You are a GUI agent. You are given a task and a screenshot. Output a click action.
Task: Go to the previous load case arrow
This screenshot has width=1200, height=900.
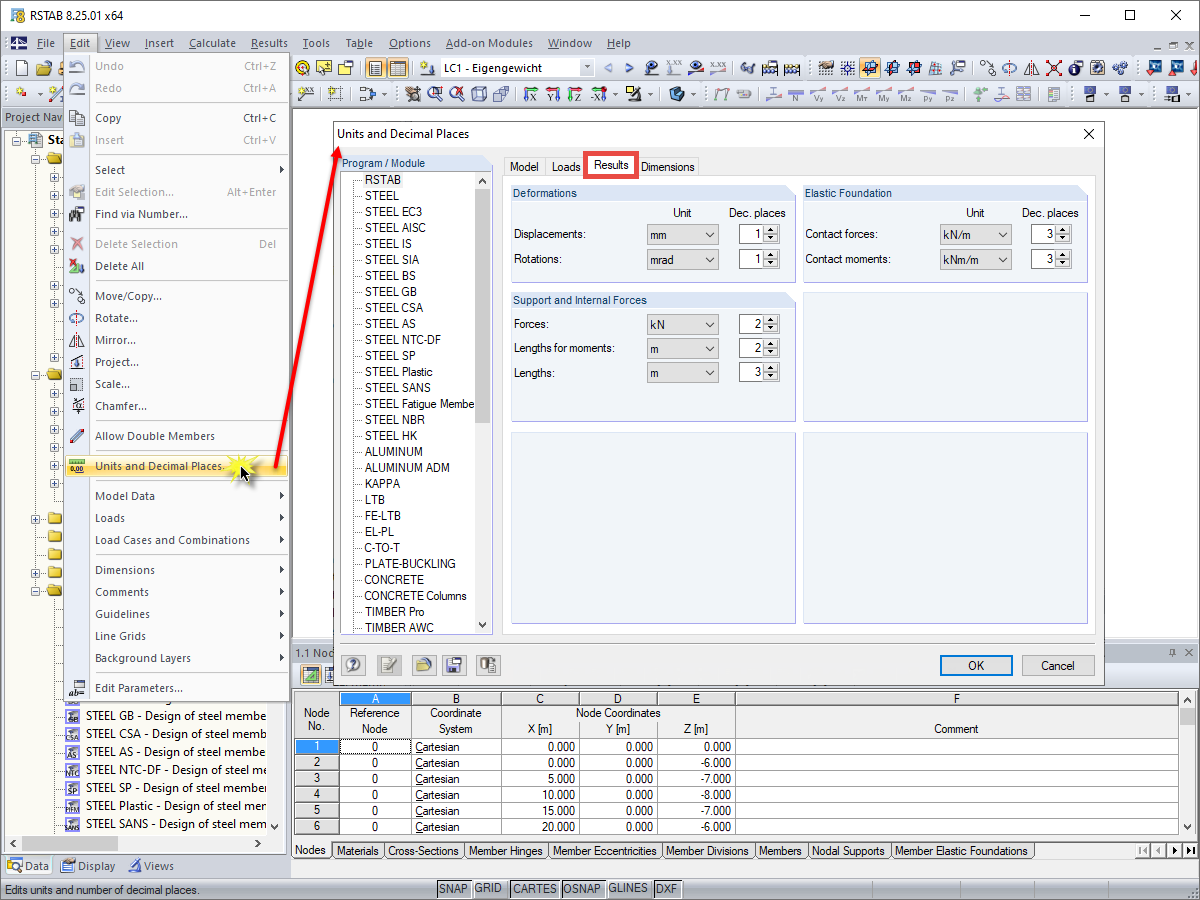coord(608,68)
